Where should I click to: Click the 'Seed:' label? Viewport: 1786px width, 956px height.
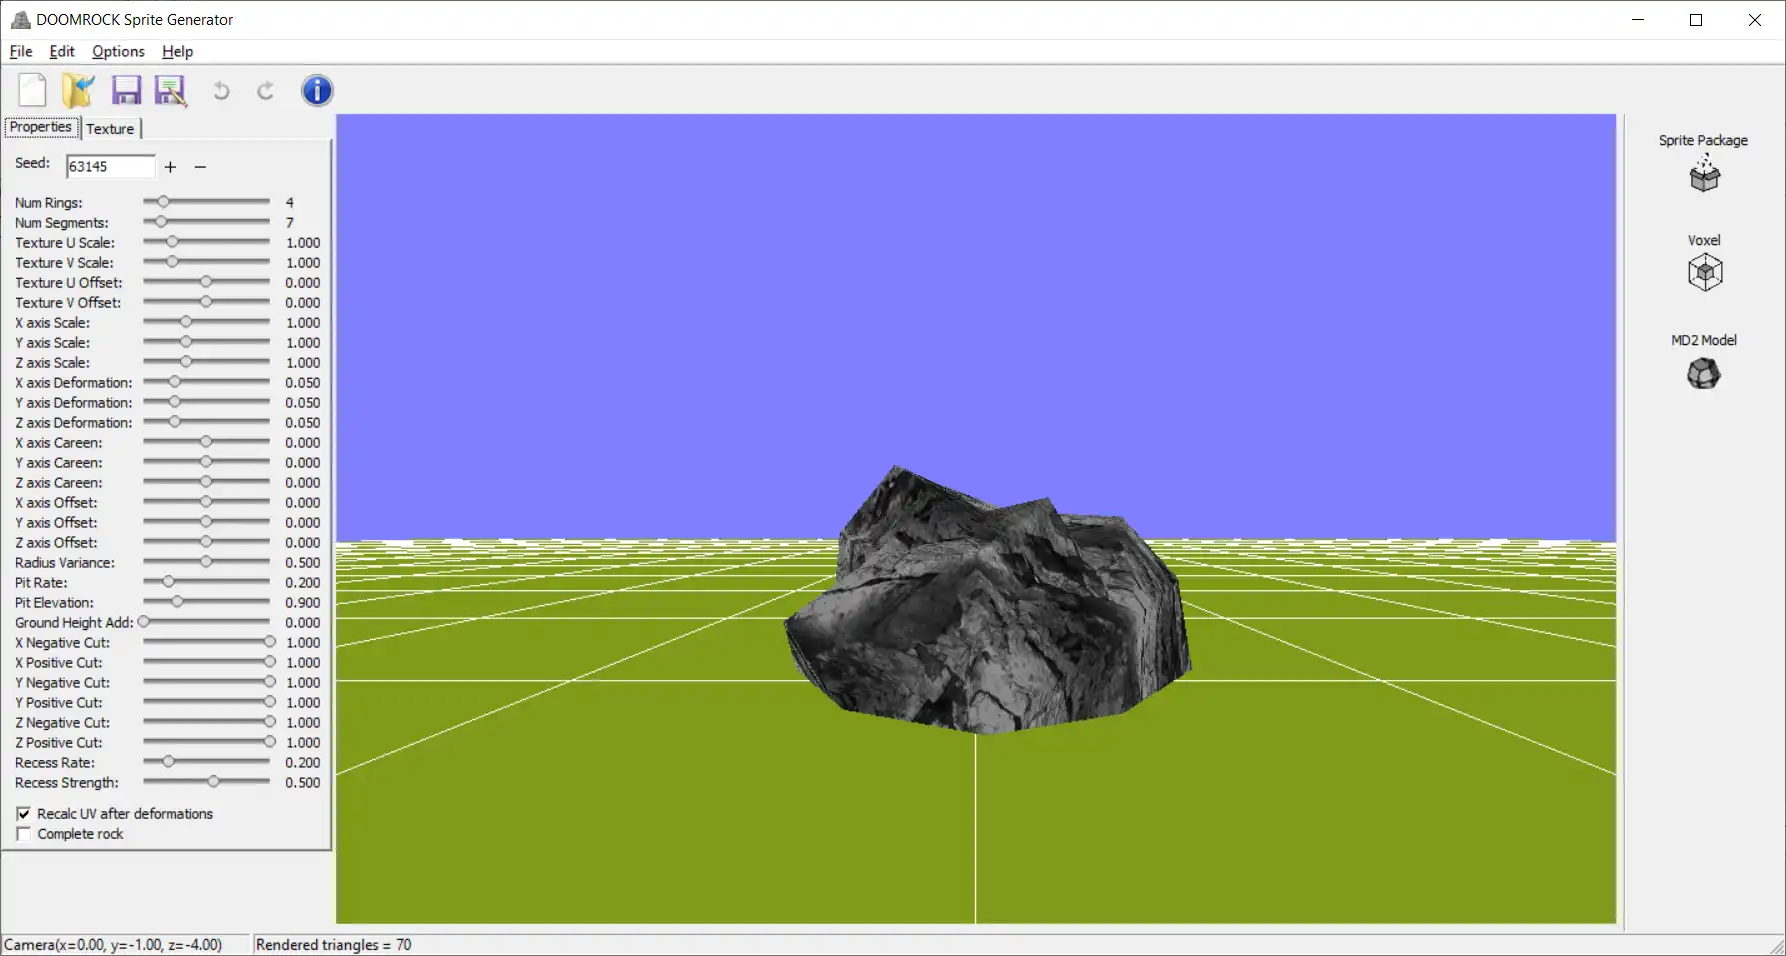32,163
